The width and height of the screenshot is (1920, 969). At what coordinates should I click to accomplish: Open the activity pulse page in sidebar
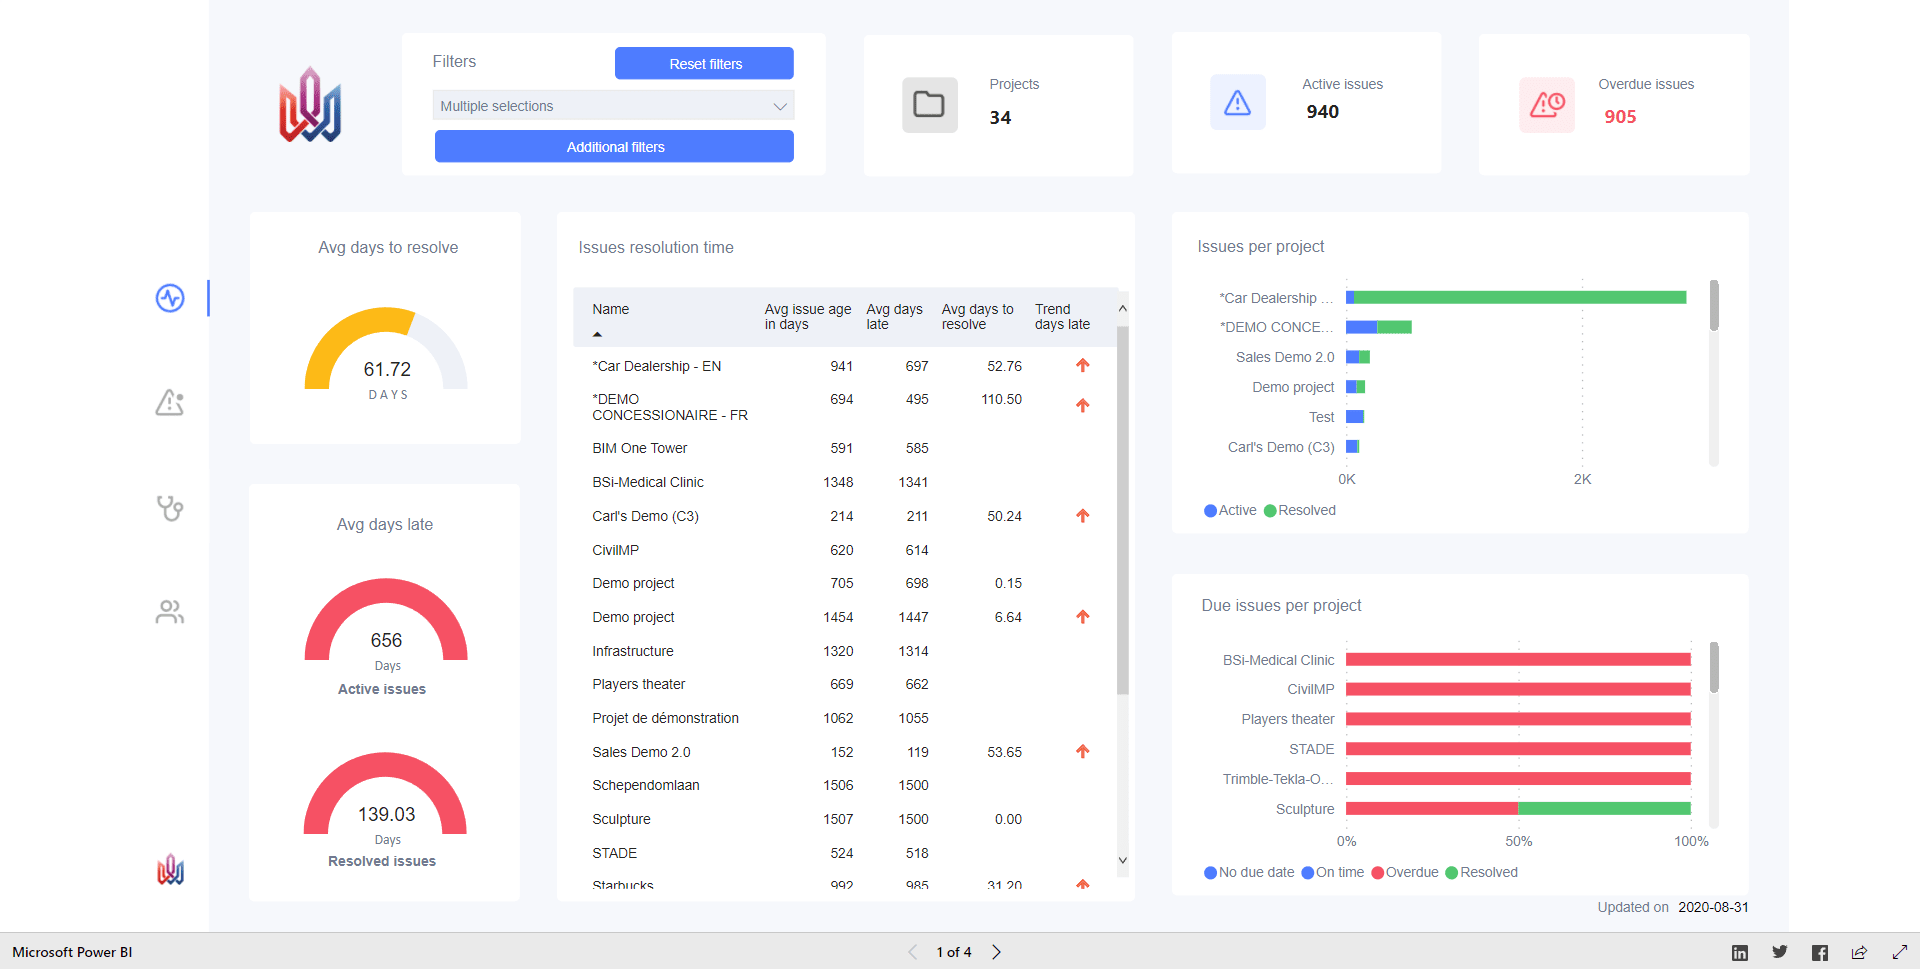coord(170,298)
